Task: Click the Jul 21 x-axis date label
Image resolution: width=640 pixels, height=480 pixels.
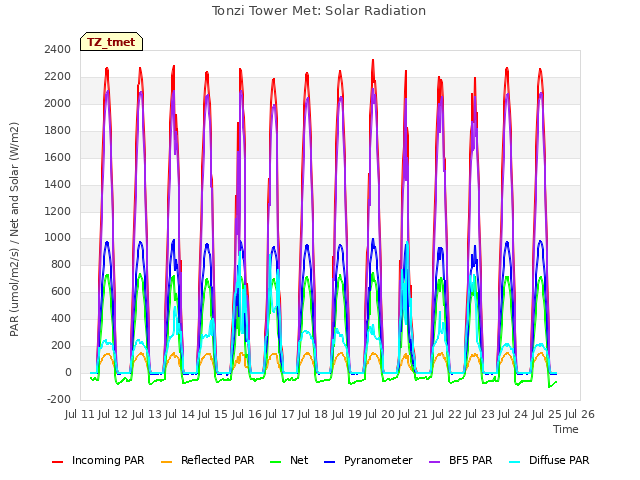Action: click(x=413, y=414)
